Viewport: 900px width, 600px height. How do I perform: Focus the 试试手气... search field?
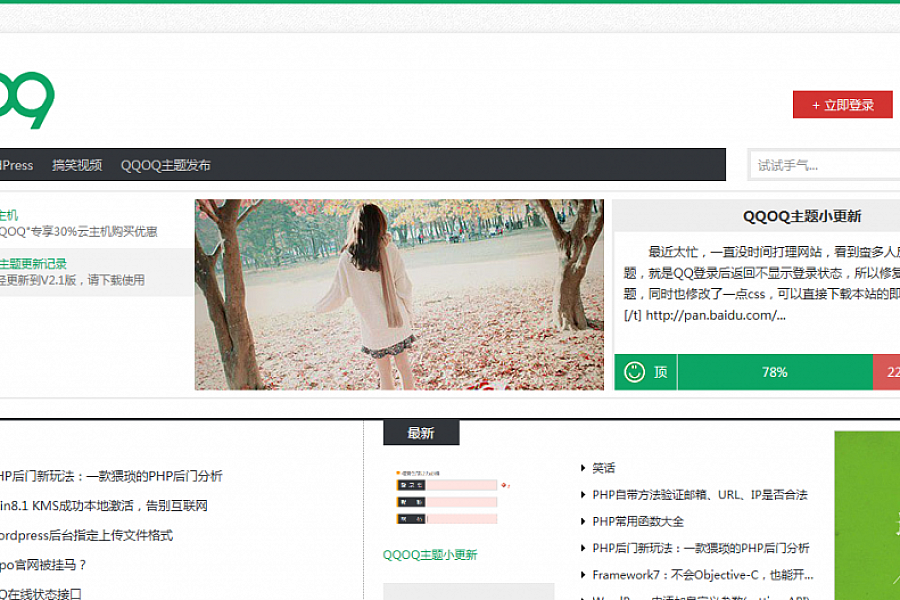pyautogui.click(x=825, y=165)
